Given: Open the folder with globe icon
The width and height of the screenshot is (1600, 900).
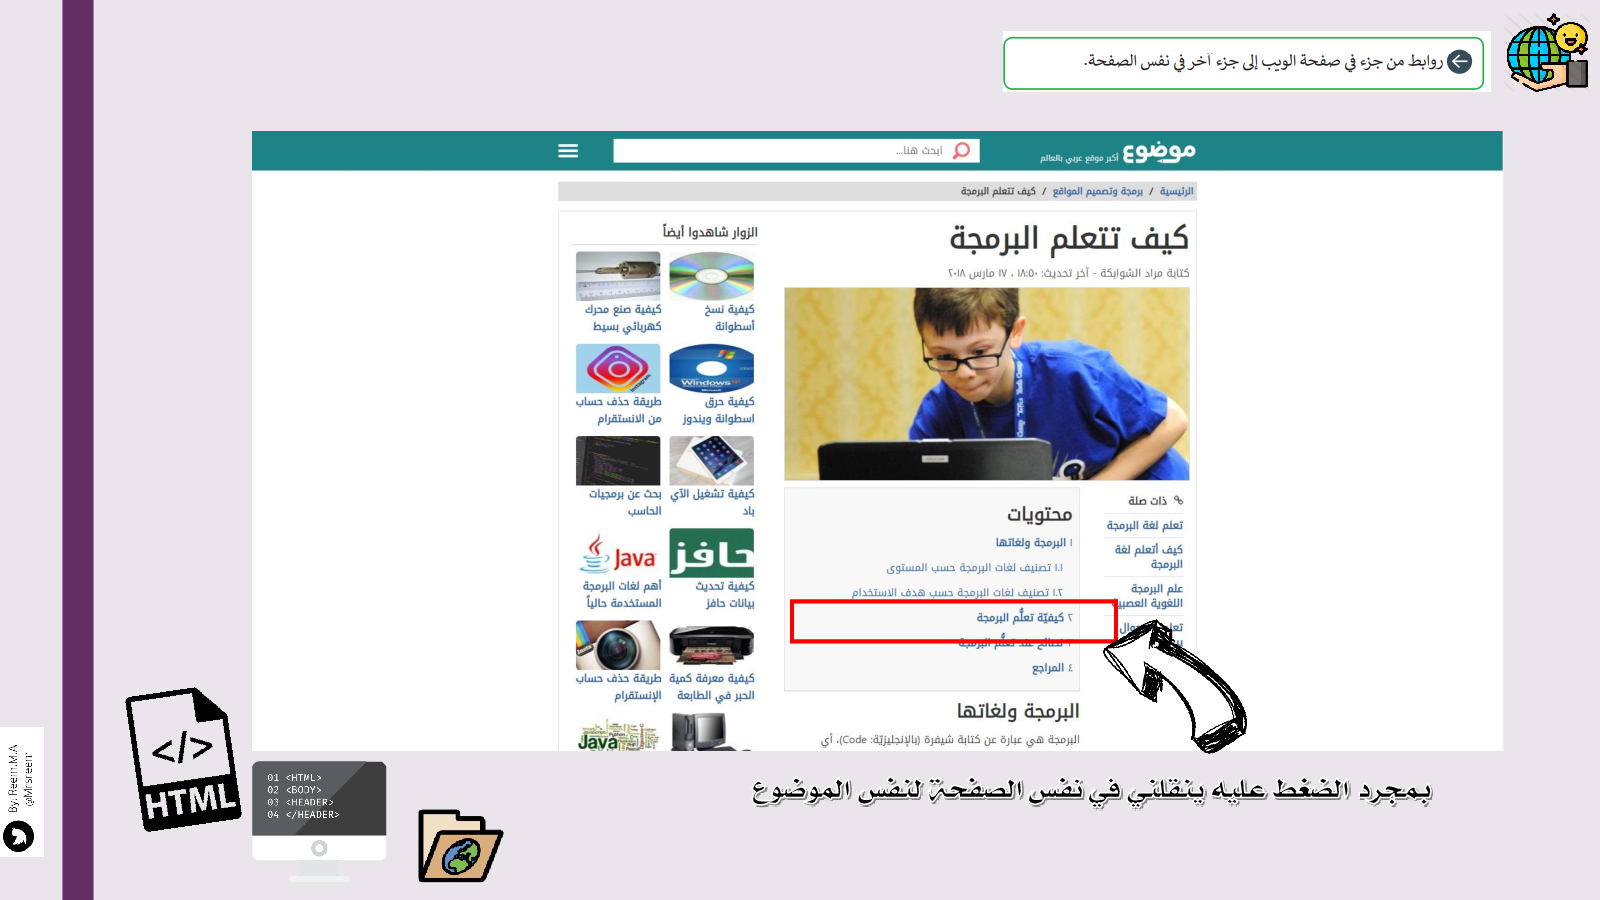Looking at the screenshot, I should coord(459,847).
